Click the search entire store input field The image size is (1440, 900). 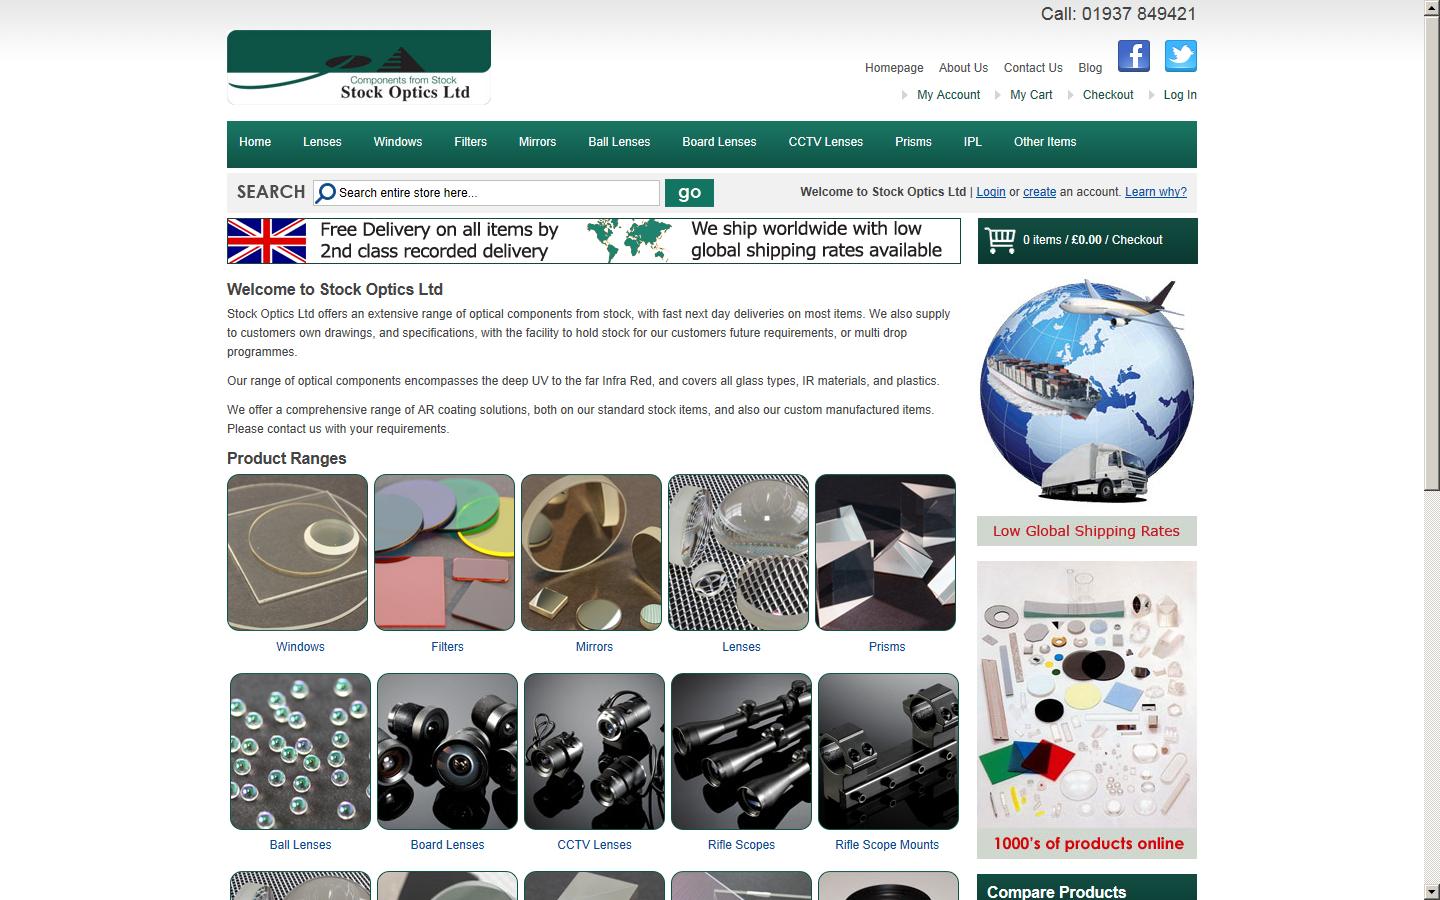click(490, 192)
